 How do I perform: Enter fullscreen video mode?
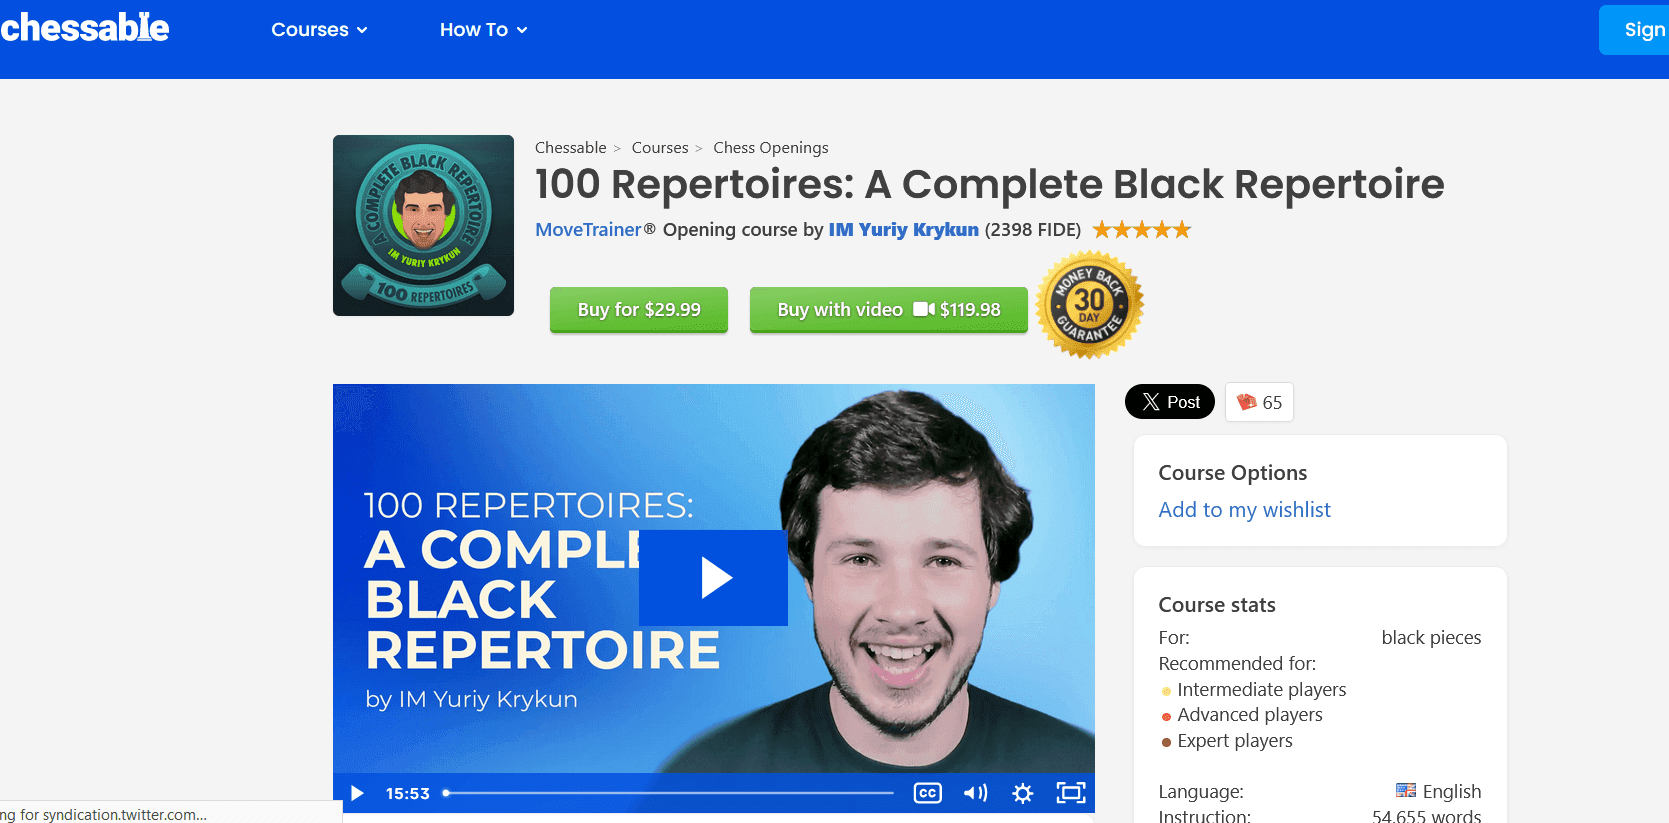pyautogui.click(x=1070, y=793)
